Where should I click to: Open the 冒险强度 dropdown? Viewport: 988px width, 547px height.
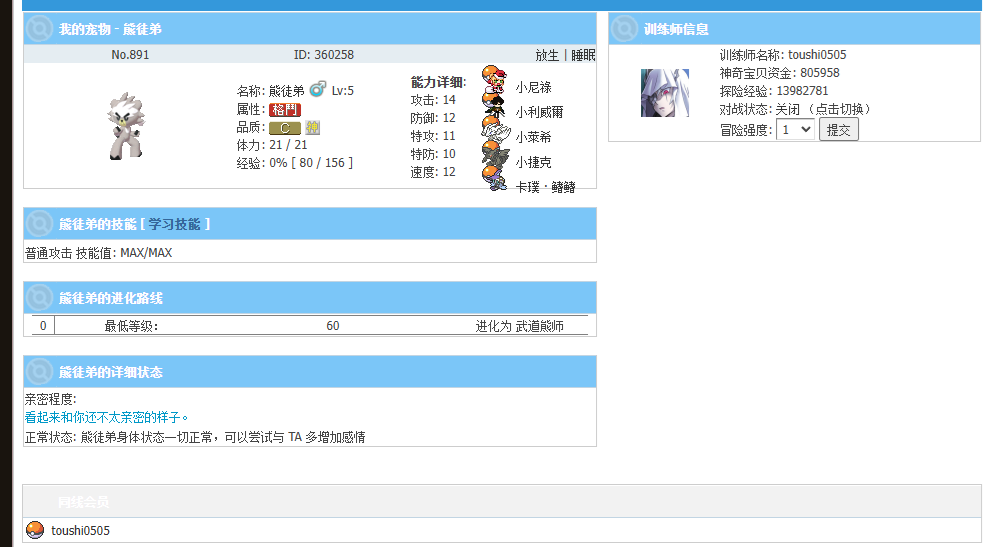pos(796,130)
